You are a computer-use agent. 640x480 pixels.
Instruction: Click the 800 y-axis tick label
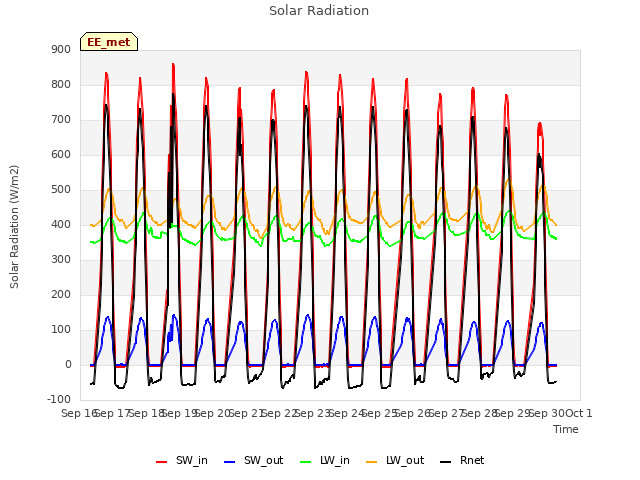(x=61, y=84)
